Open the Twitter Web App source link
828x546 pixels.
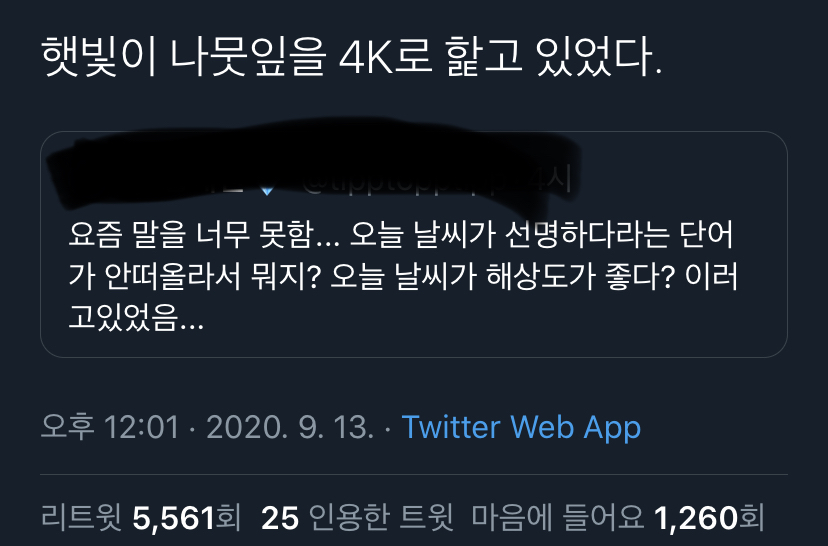tap(521, 427)
